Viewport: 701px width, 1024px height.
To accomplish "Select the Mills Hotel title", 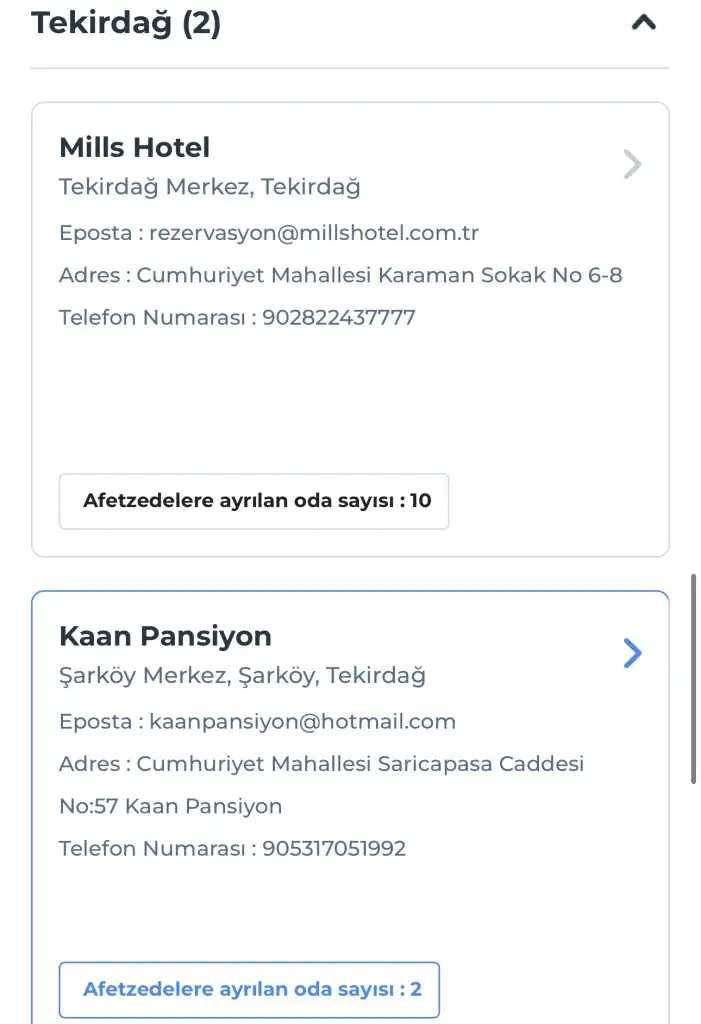I will click(x=135, y=148).
